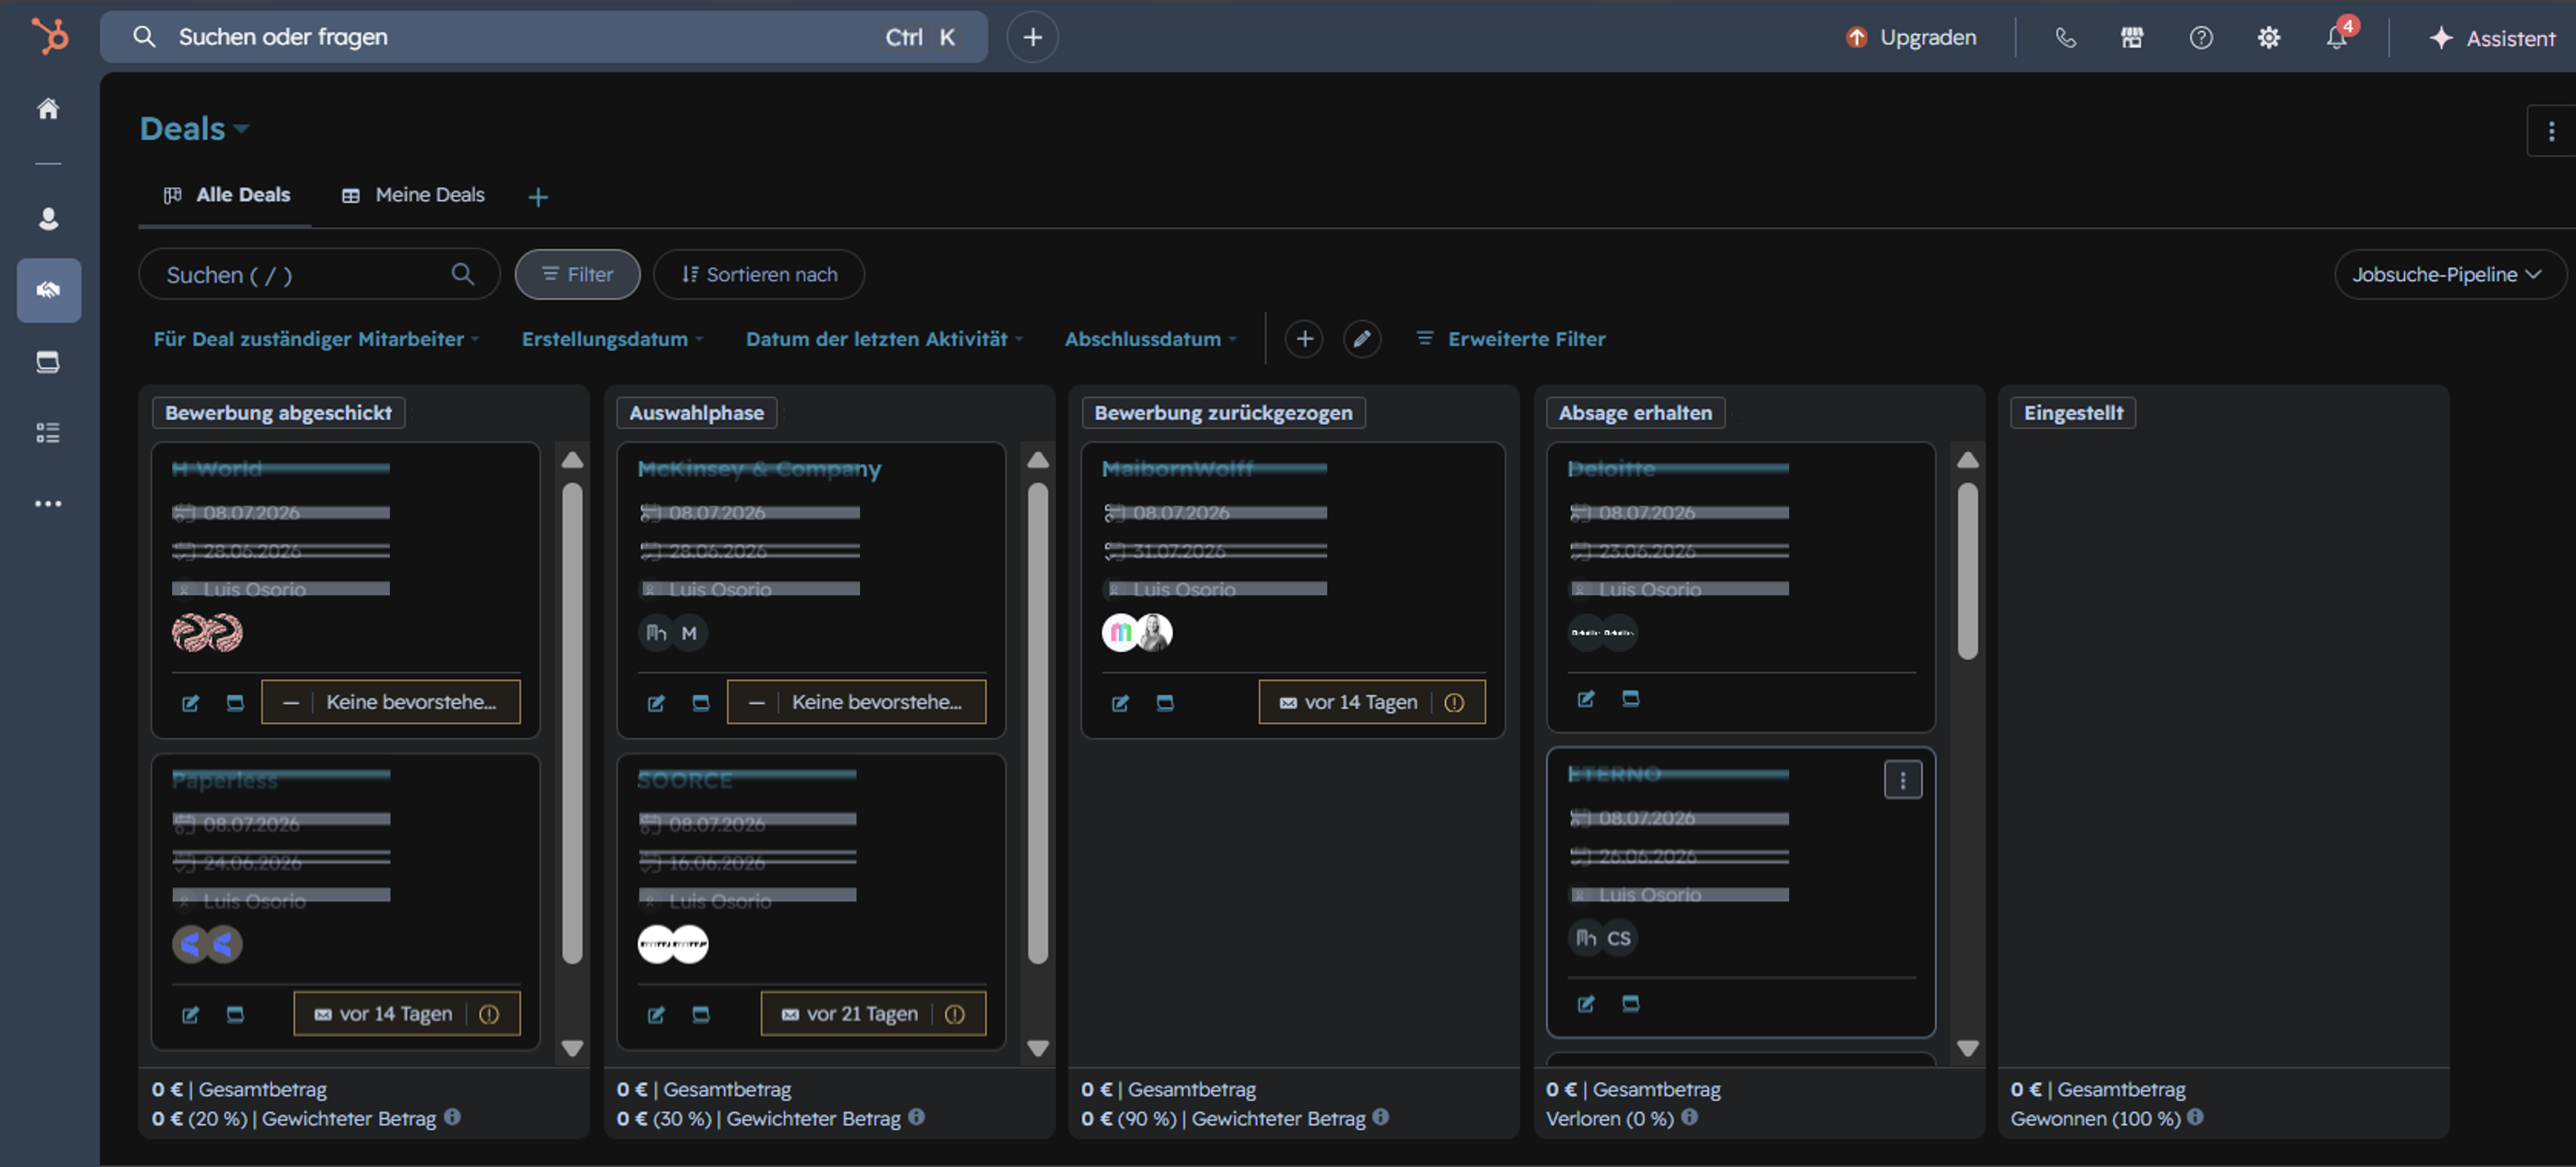Open the MaibornWolff deal
The height and width of the screenshot is (1167, 2576).
[x=1177, y=468]
